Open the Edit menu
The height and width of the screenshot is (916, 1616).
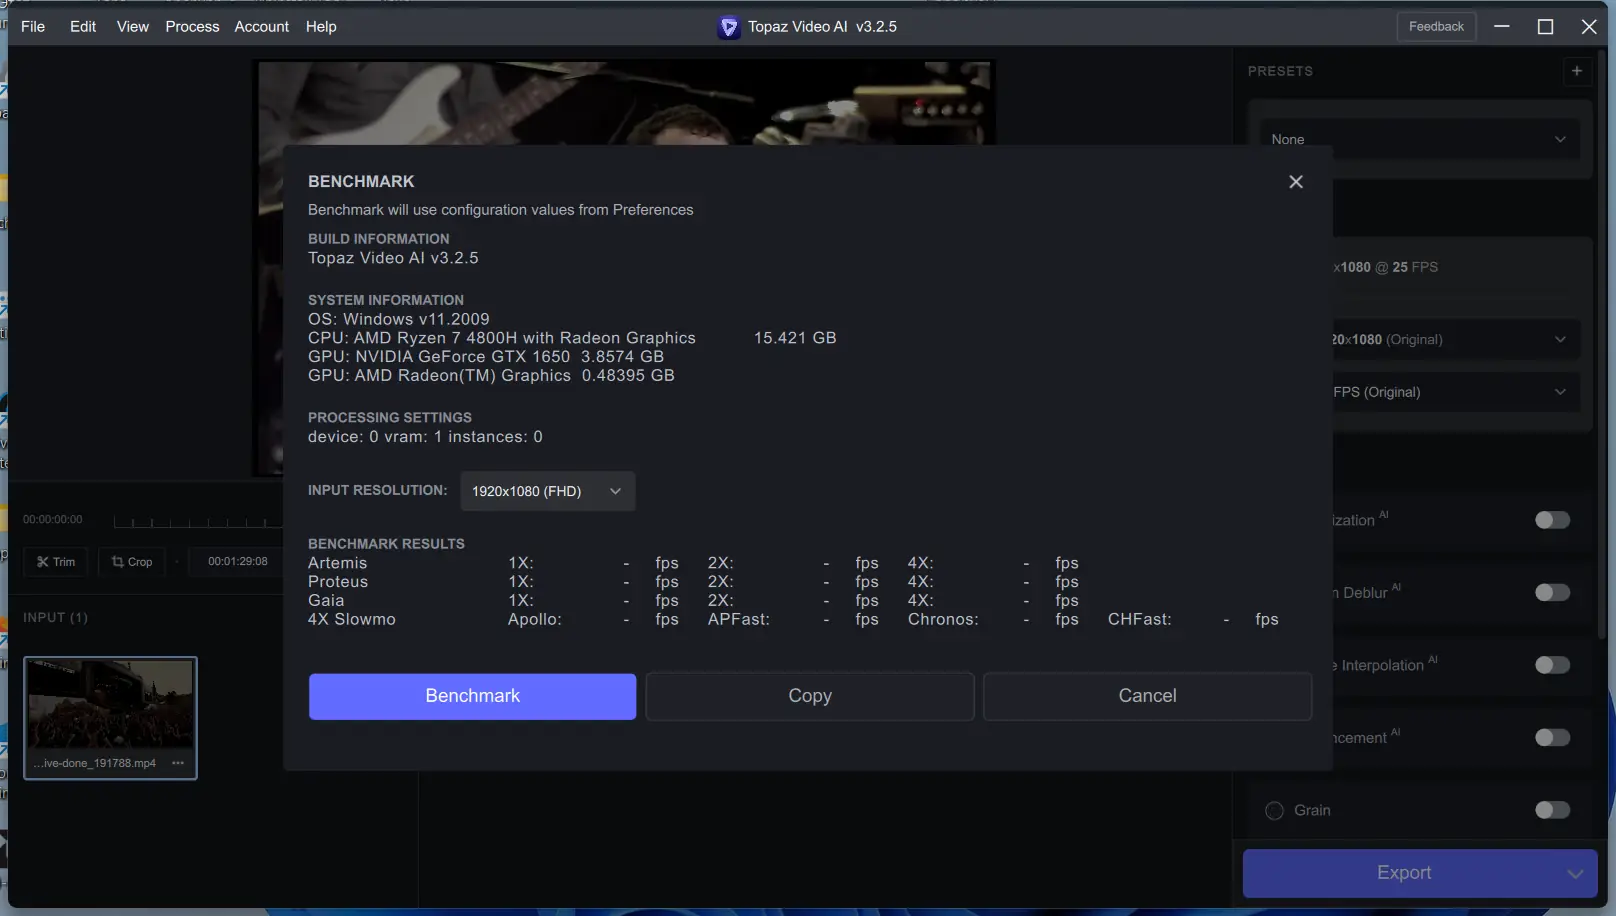(x=83, y=27)
